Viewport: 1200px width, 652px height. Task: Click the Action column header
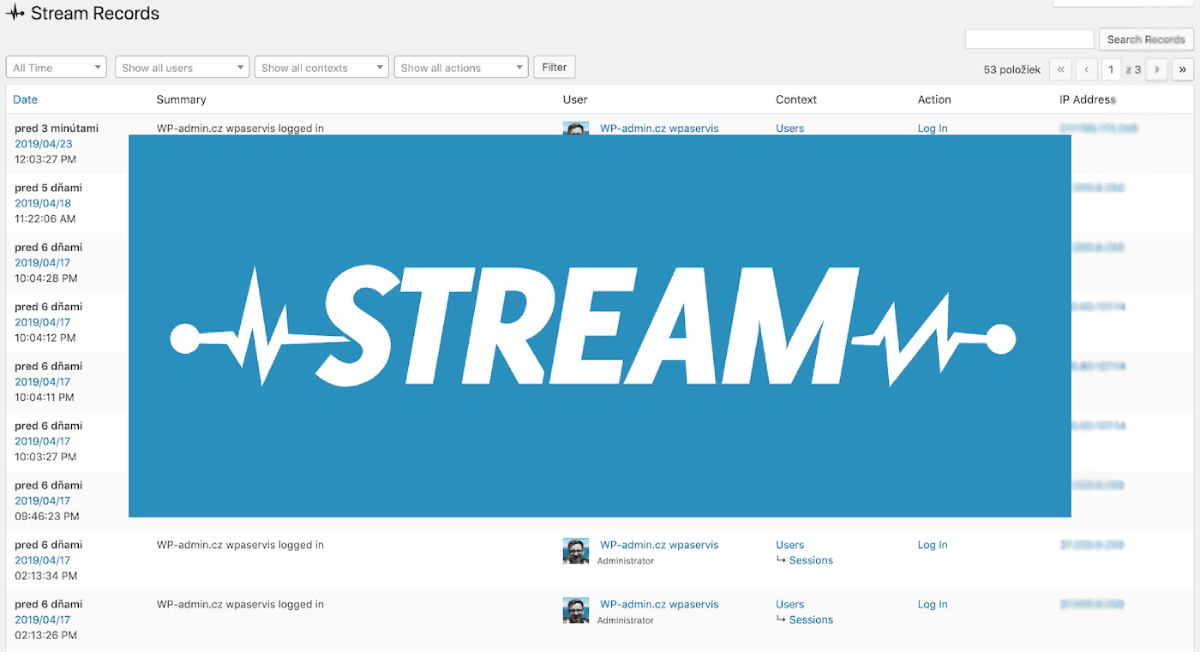click(x=934, y=99)
